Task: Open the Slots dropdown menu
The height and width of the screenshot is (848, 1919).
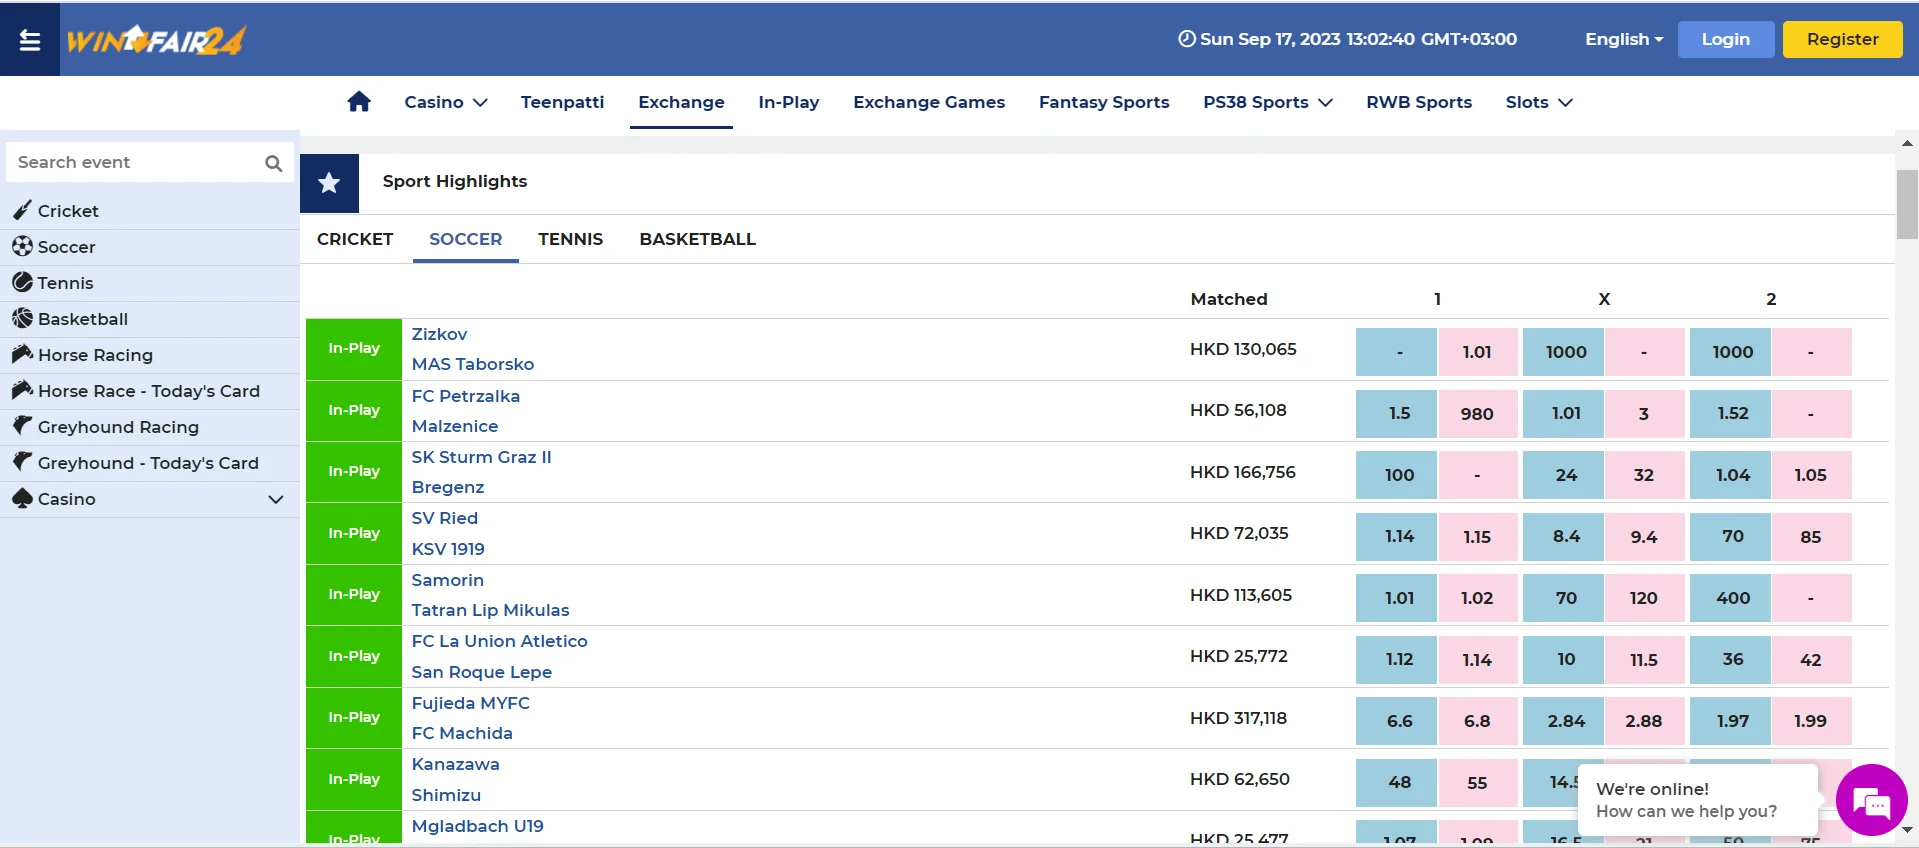Action: tap(1538, 102)
